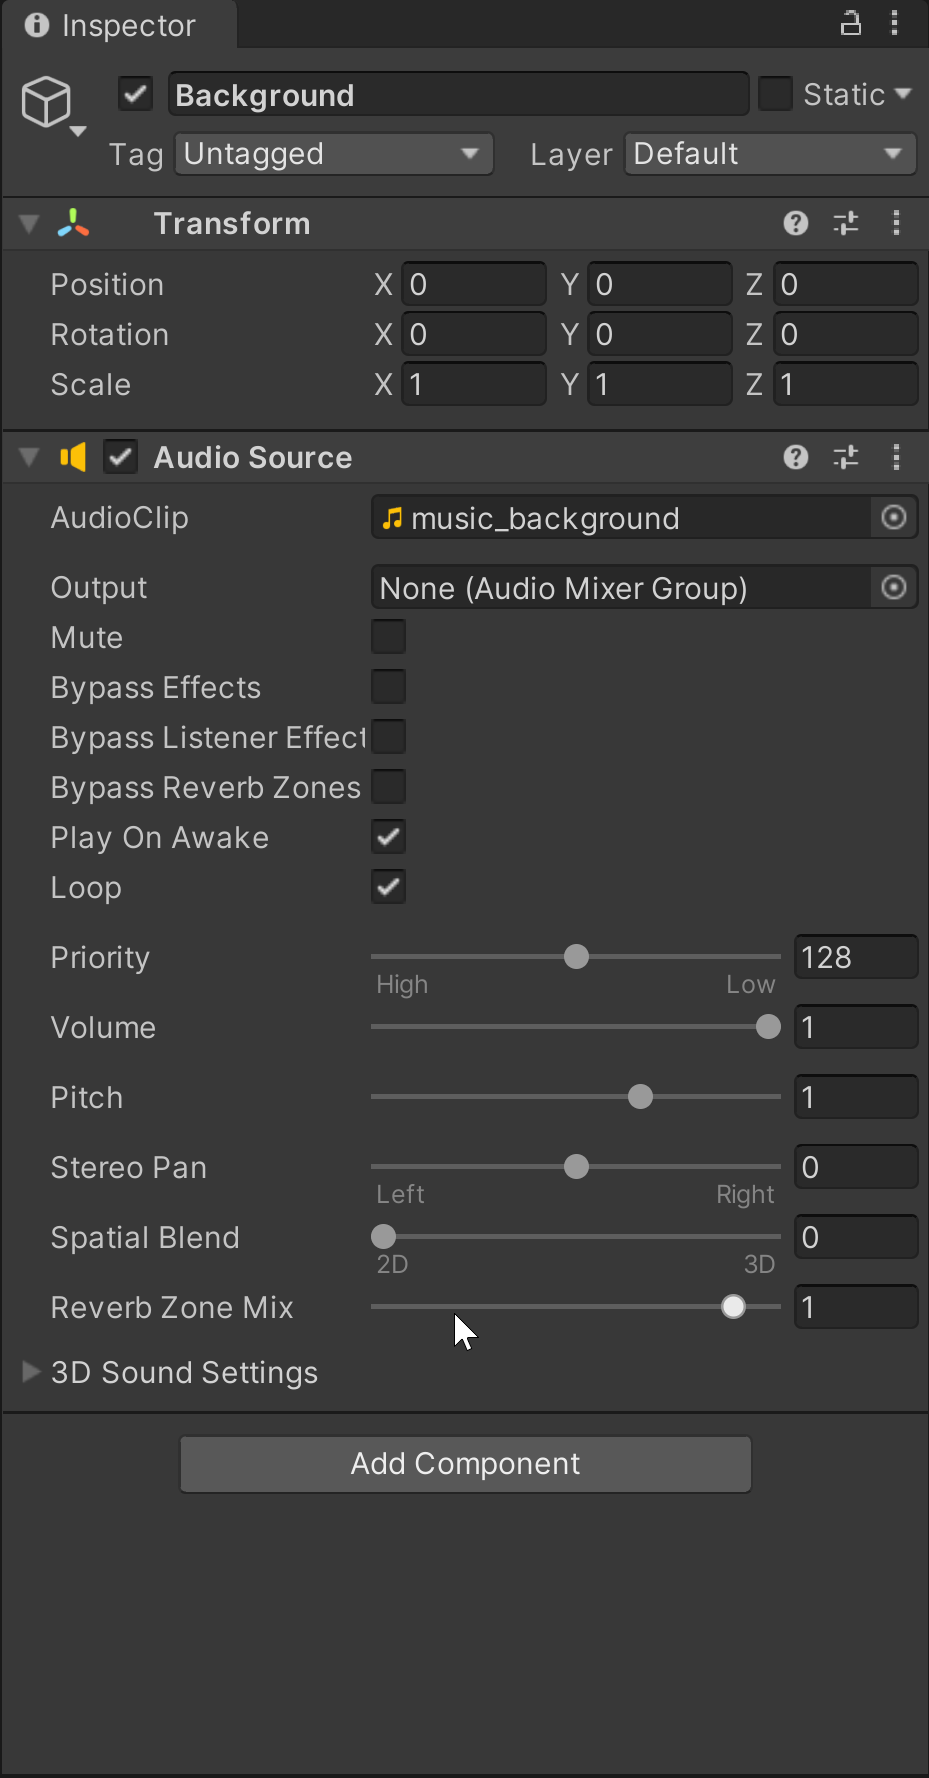Open the Static dropdown arrow
This screenshot has width=929, height=1778.
click(x=903, y=94)
